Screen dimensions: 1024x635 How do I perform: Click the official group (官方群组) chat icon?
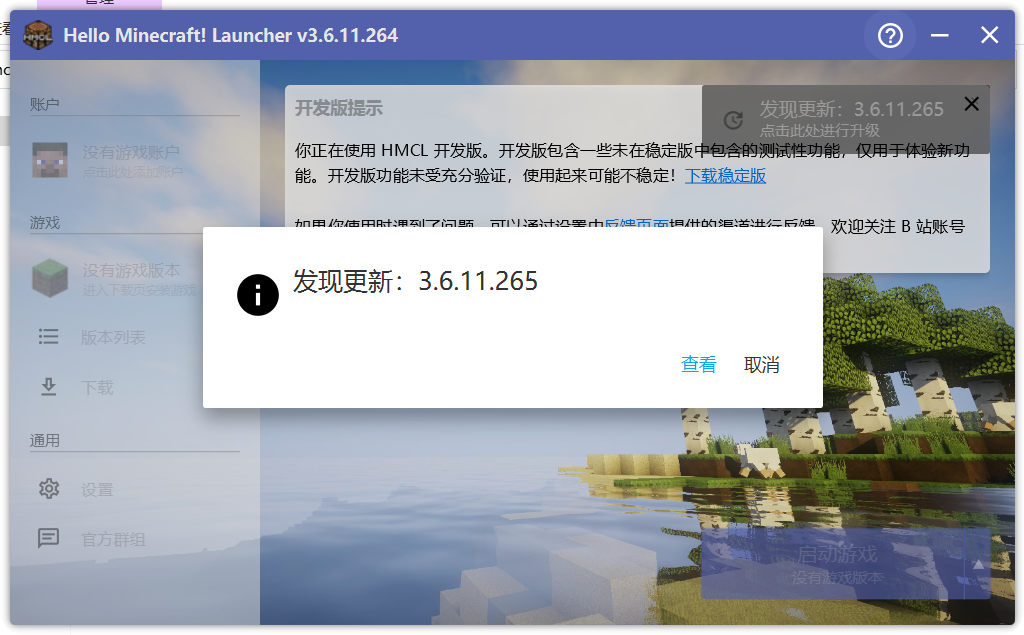[48, 539]
